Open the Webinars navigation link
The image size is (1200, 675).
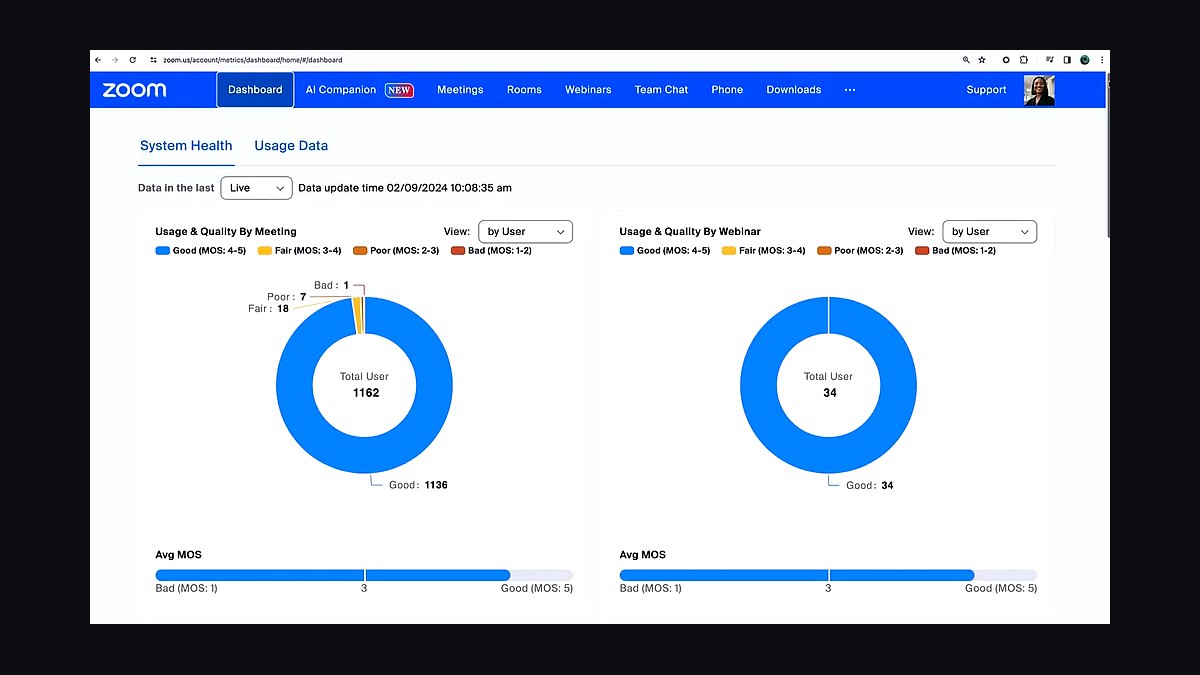(x=588, y=90)
